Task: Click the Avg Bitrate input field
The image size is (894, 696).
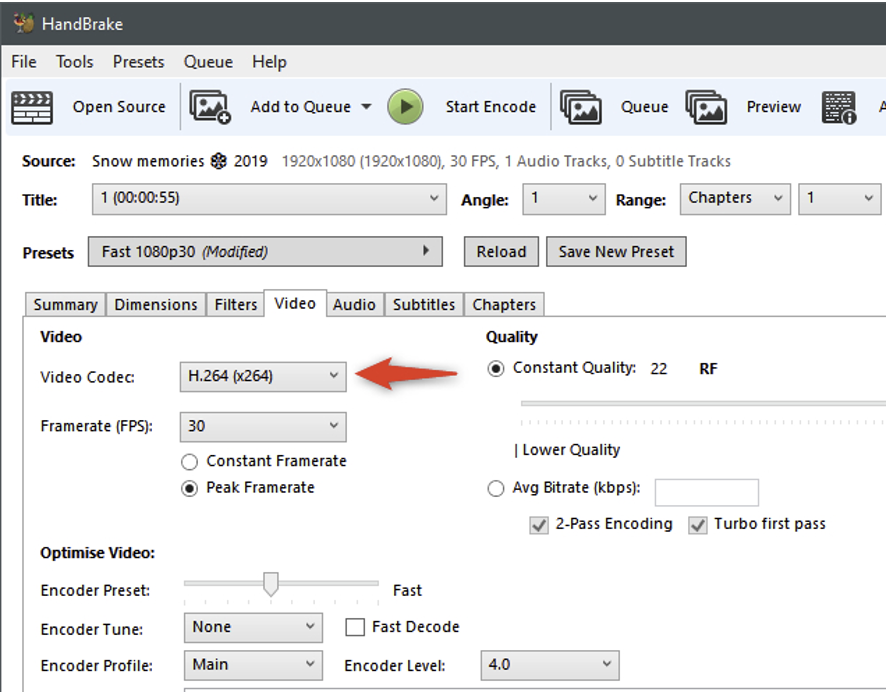Action: tap(706, 492)
